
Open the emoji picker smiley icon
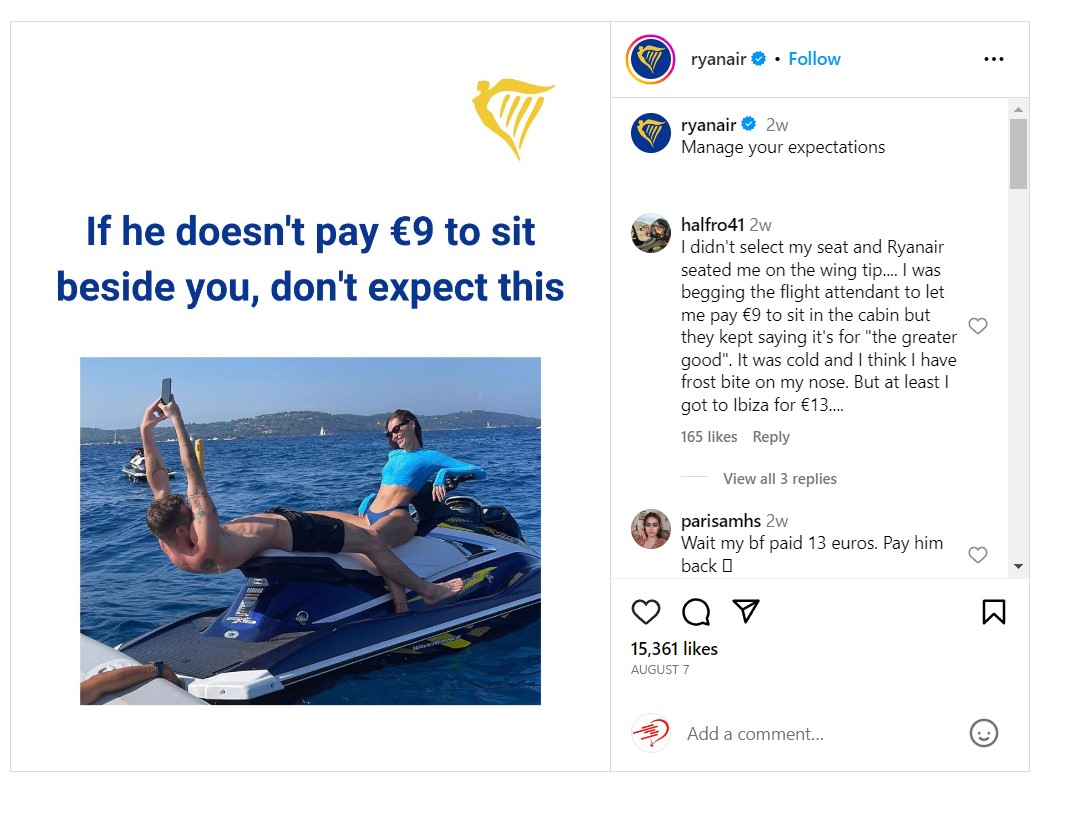pyautogui.click(x=984, y=733)
